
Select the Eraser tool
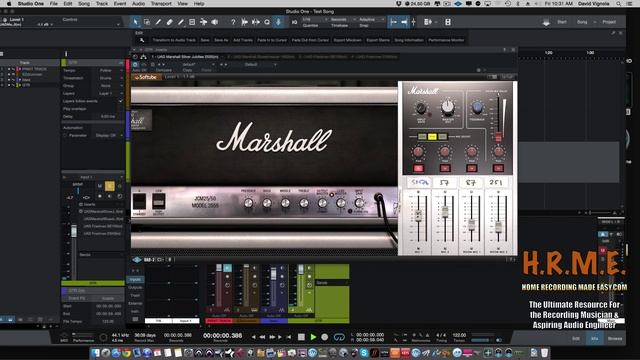tap(170, 22)
